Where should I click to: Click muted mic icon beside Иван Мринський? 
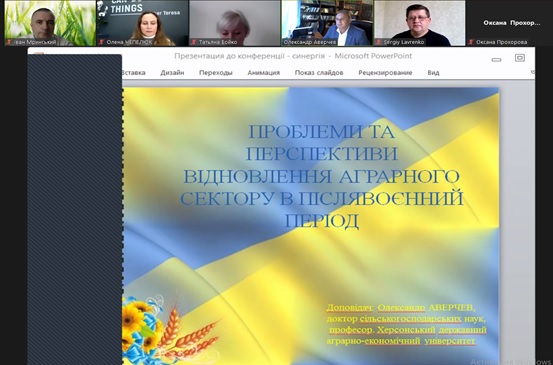tap(9, 42)
